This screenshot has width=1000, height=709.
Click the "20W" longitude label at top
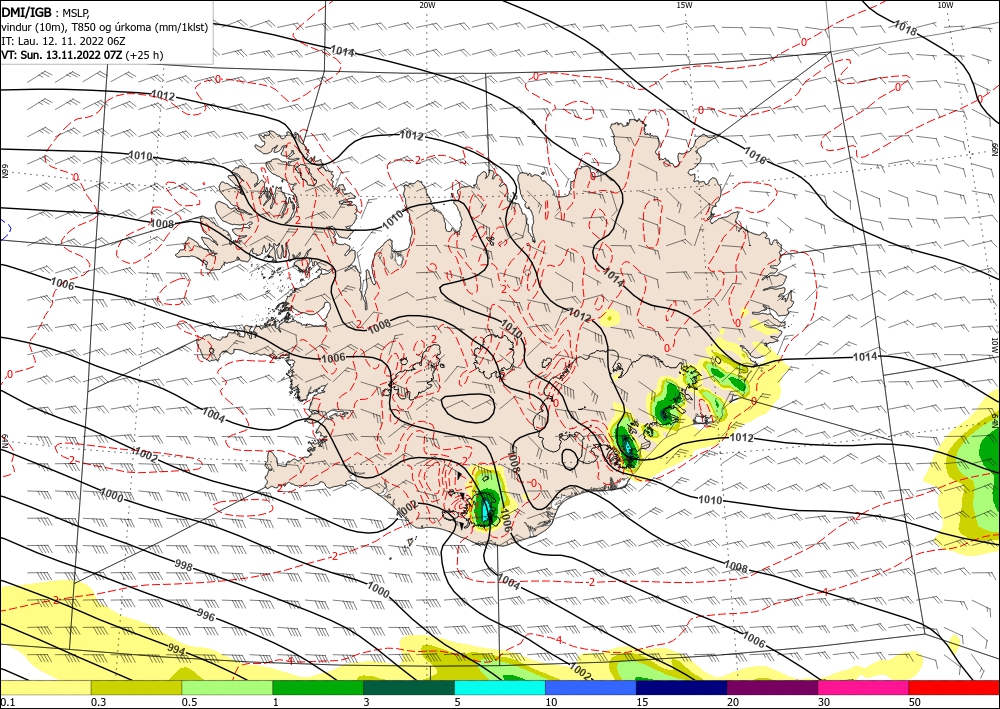pyautogui.click(x=427, y=4)
